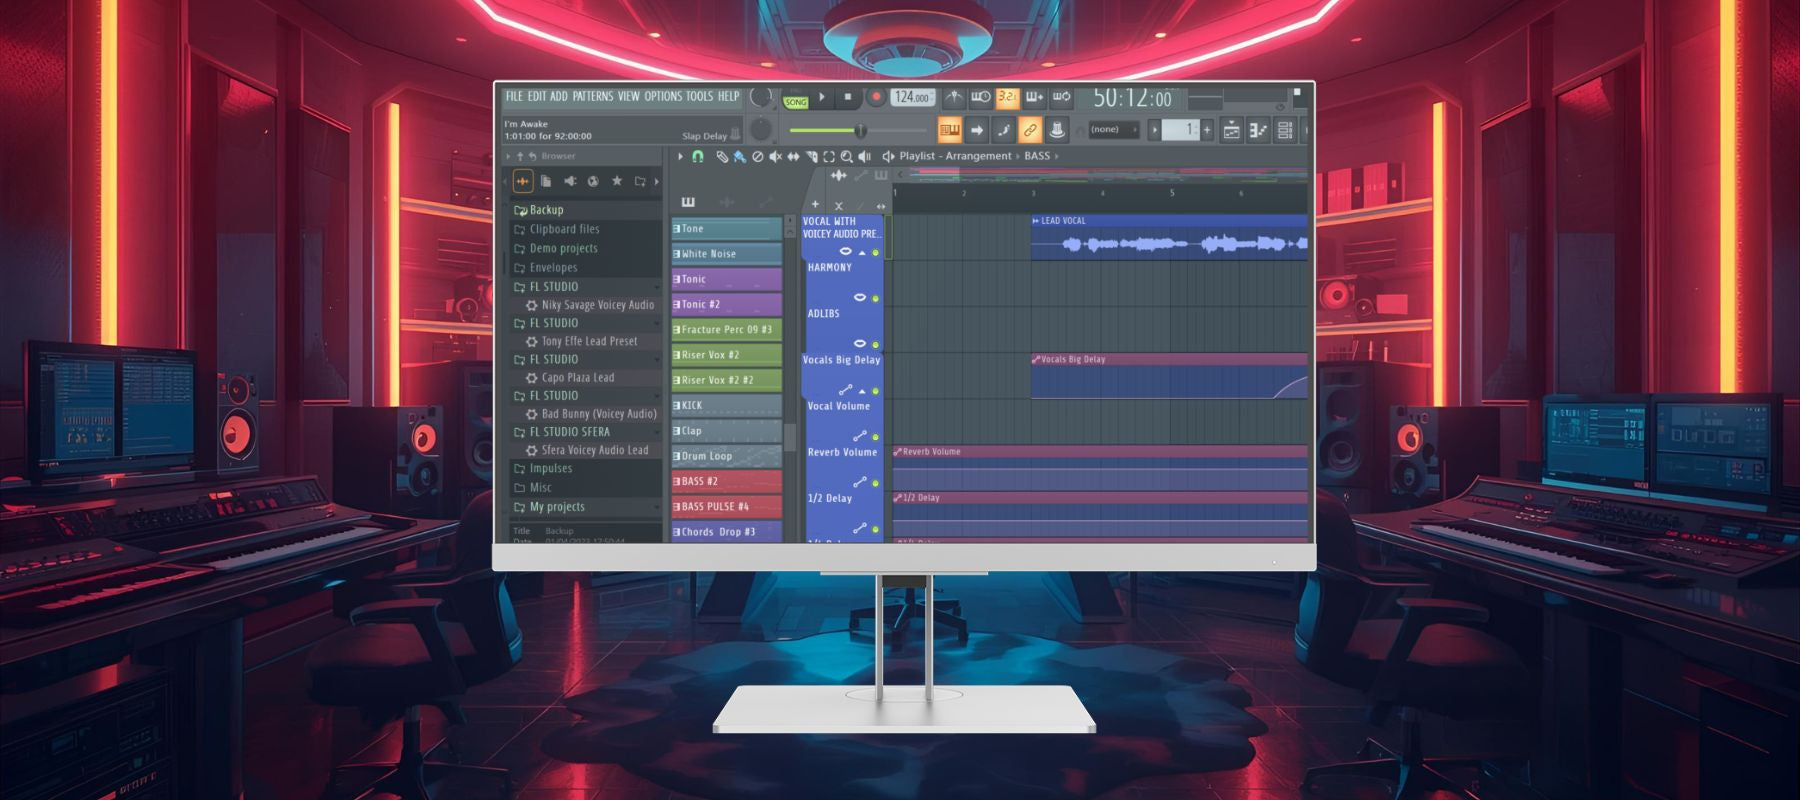This screenshot has width=1800, height=800.
Task: Open the PATTERNS menu
Action: (x=592, y=97)
